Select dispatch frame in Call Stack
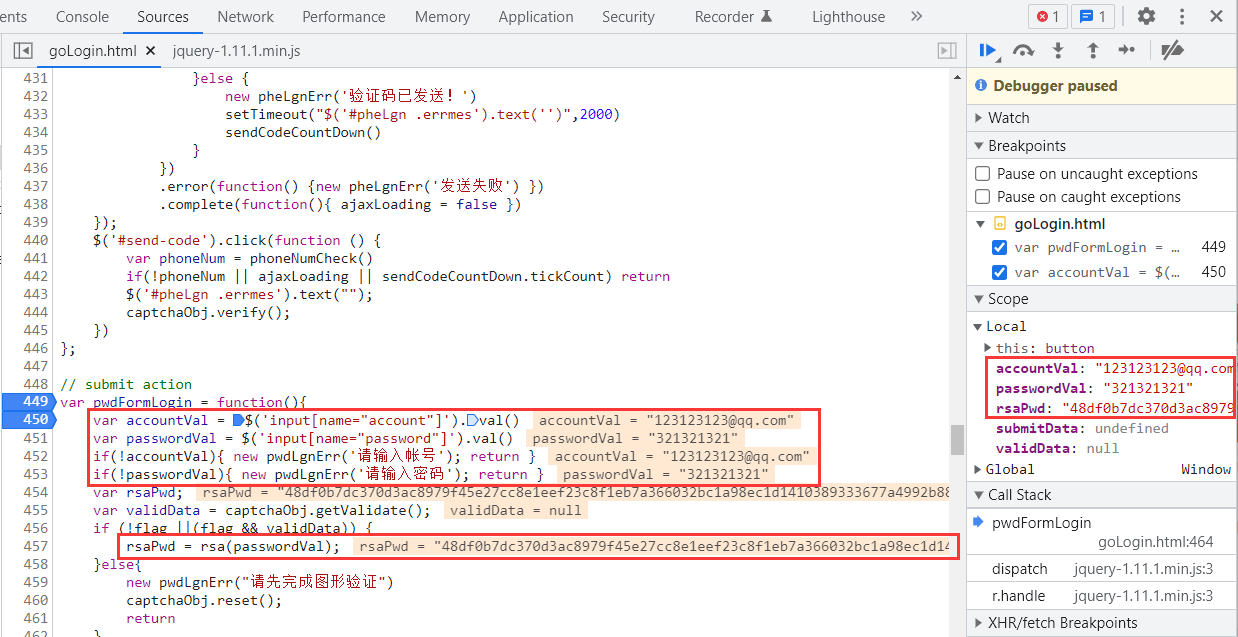Image resolution: width=1238 pixels, height=637 pixels. point(1019,569)
